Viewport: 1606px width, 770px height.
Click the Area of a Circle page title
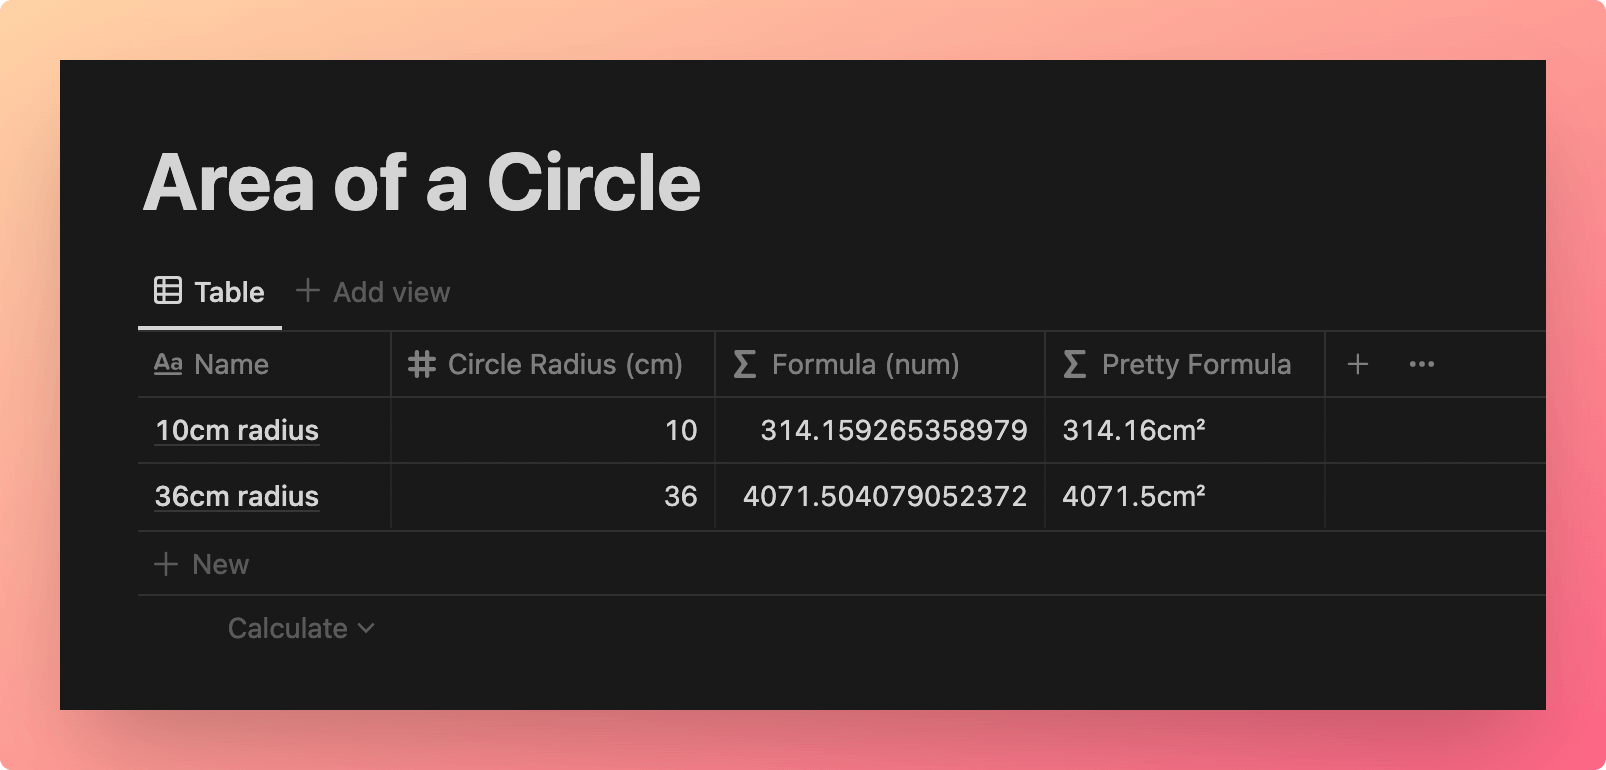click(422, 182)
